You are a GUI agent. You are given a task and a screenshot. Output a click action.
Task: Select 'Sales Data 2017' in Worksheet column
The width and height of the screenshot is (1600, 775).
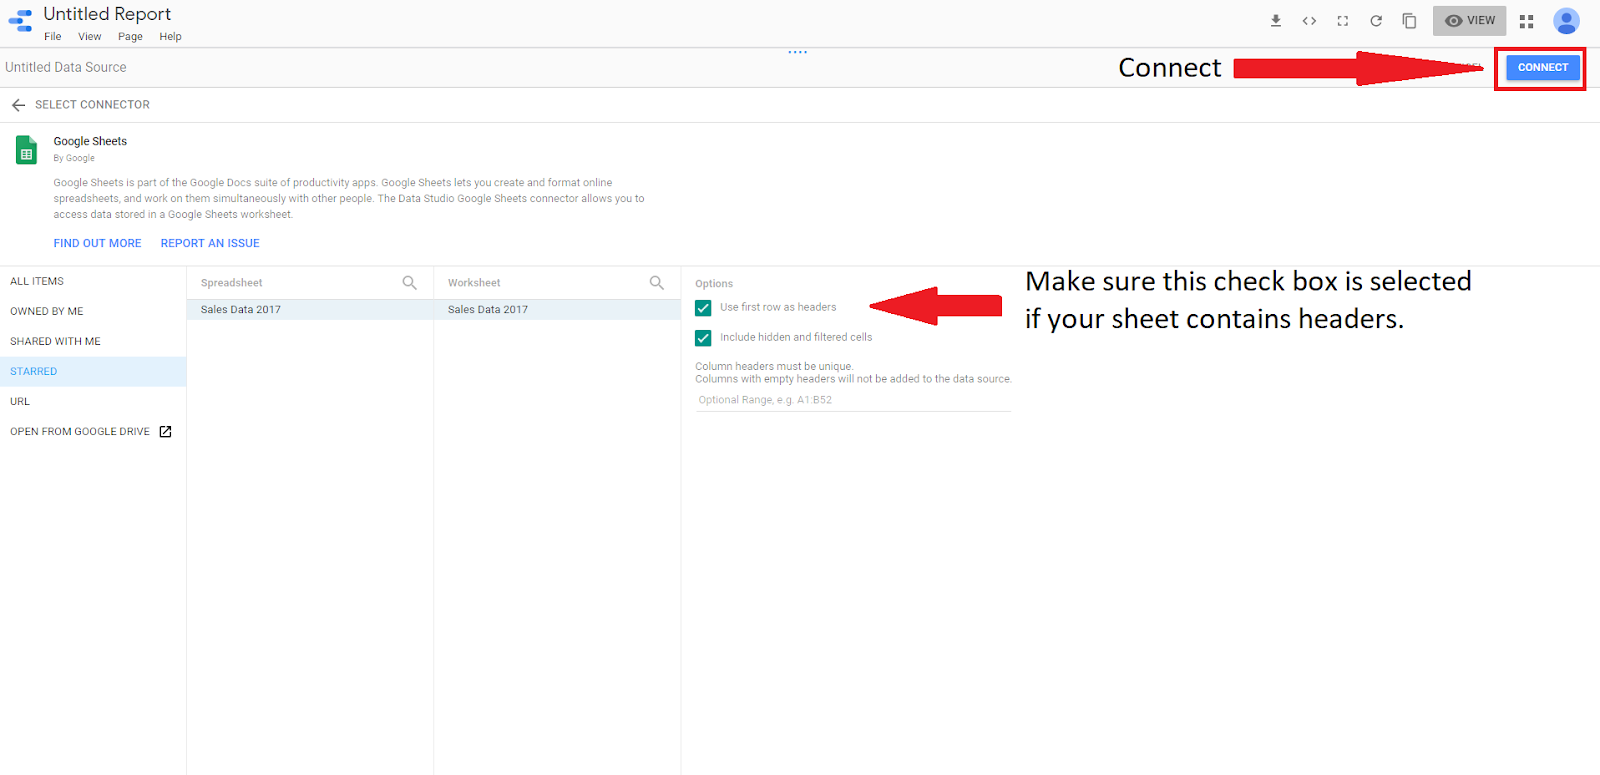(557, 310)
